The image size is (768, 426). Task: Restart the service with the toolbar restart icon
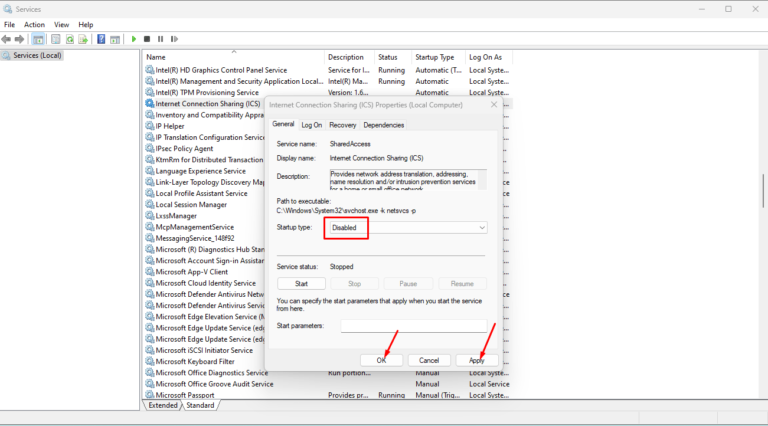coord(174,39)
